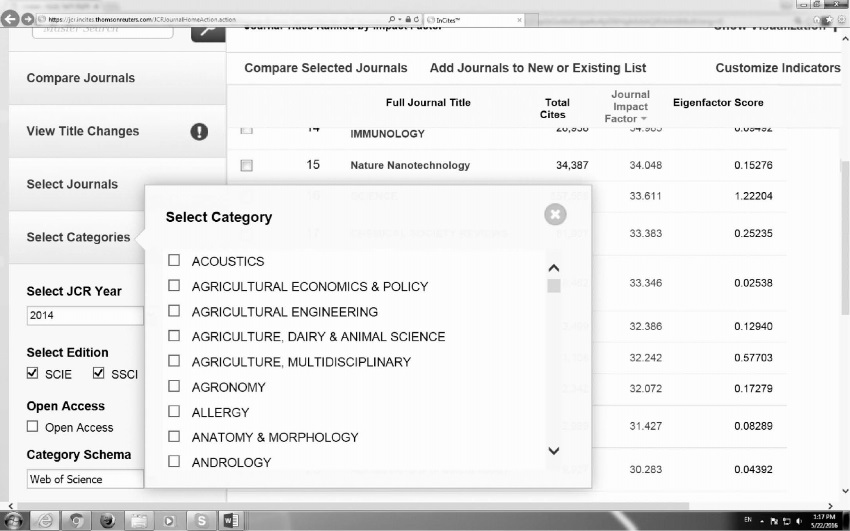
Task: Show hidden tray icons arrow
Action: tap(762, 521)
